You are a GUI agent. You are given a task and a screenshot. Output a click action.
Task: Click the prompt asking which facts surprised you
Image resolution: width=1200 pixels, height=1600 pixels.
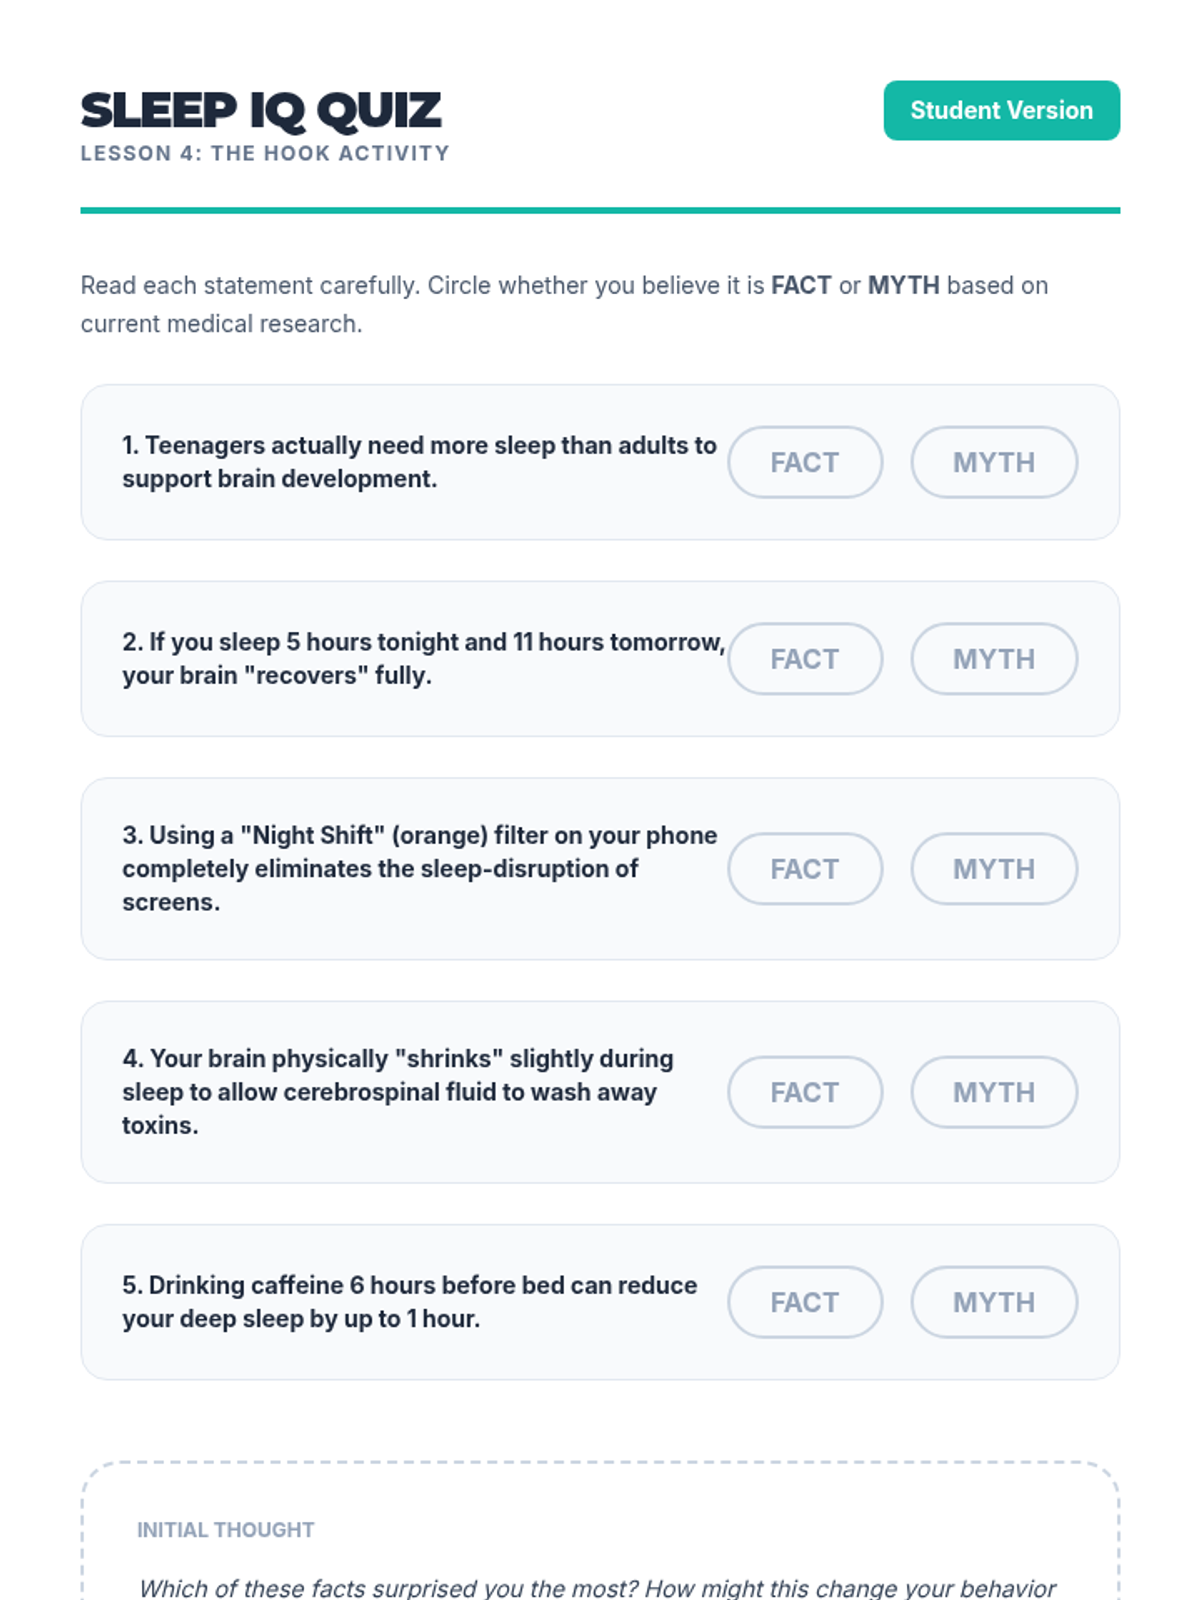597,1588
